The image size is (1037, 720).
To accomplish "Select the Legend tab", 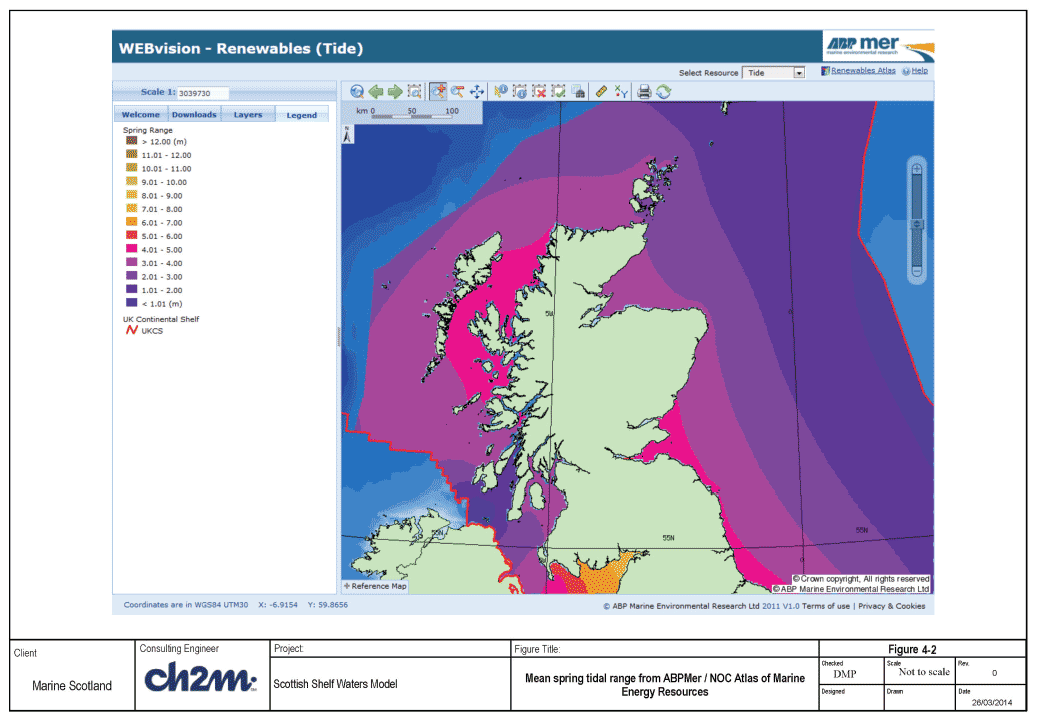I will coord(302,115).
